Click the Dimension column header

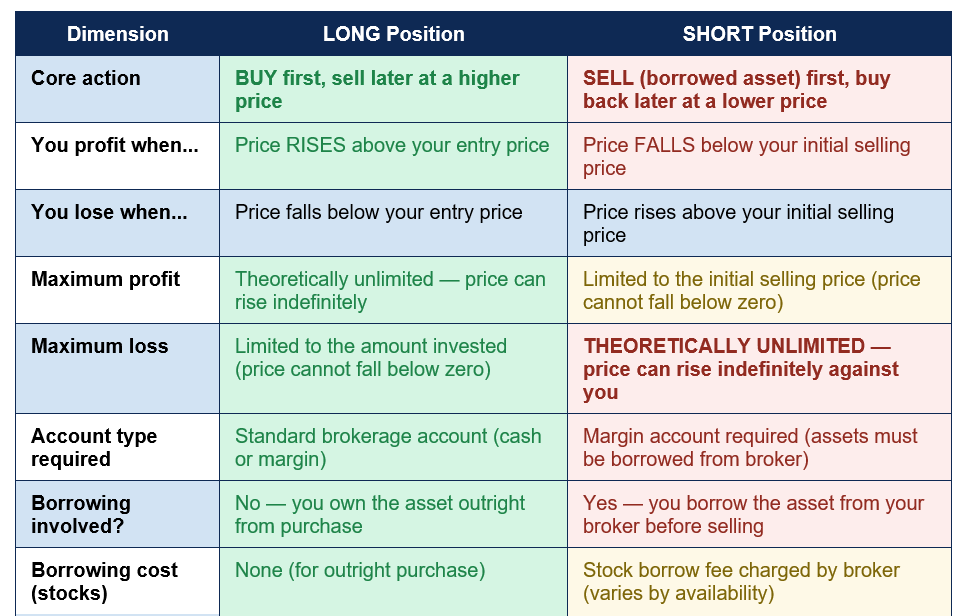coord(117,34)
